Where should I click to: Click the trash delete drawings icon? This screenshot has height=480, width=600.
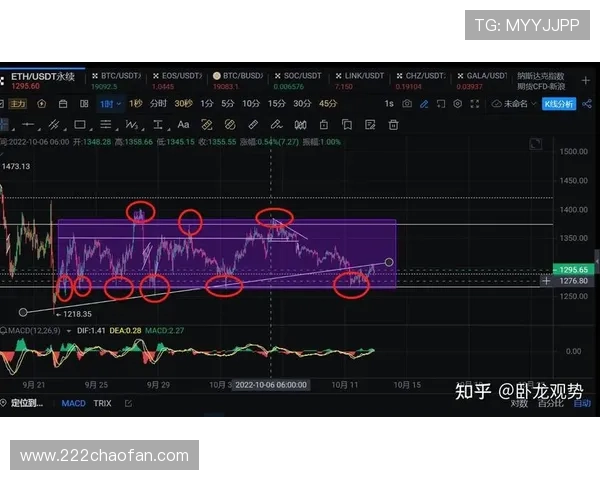point(393,124)
